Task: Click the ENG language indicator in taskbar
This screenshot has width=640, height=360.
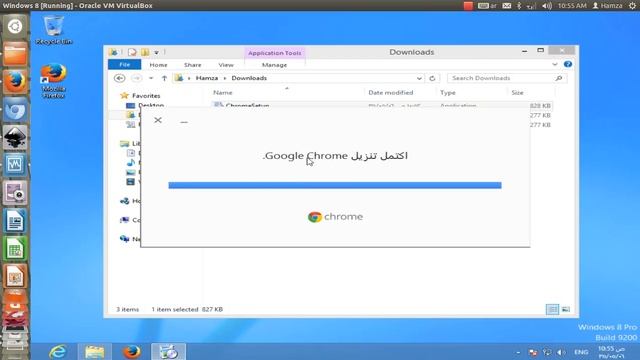Action: click(x=581, y=352)
